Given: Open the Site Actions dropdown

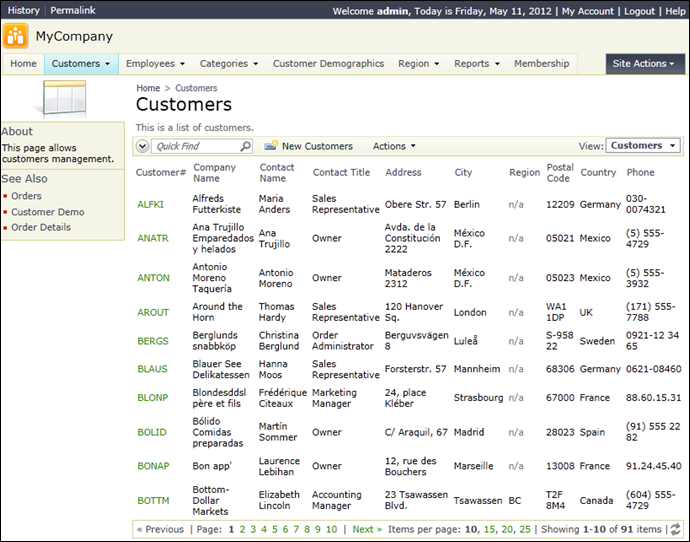Looking at the screenshot, I should point(645,63).
